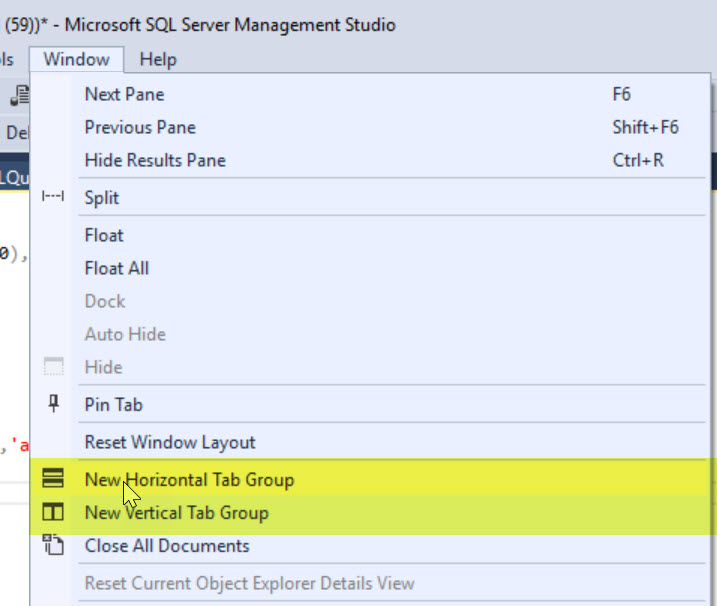The image size is (717, 606).
Task: Select Float All in the Window menu
Action: coord(117,268)
